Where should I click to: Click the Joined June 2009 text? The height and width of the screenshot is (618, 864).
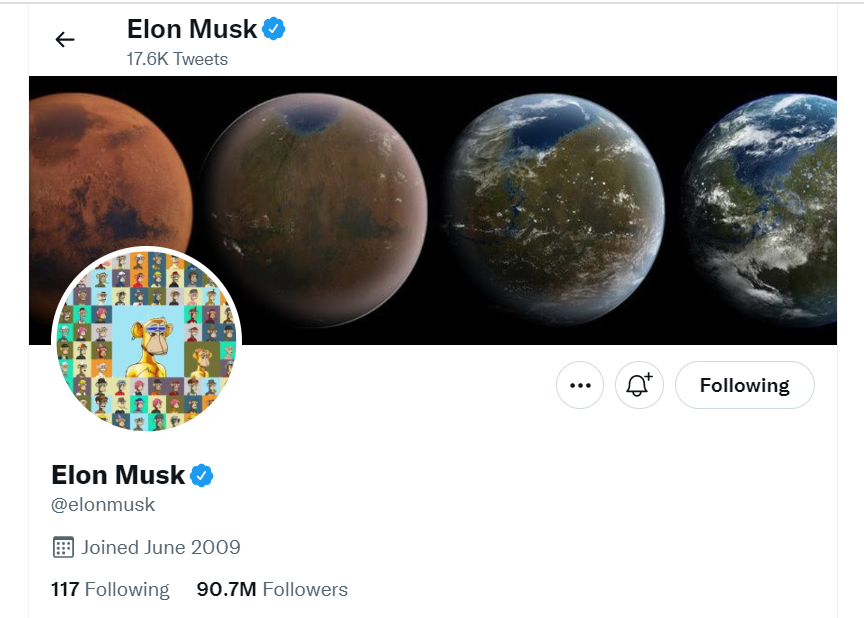click(161, 547)
